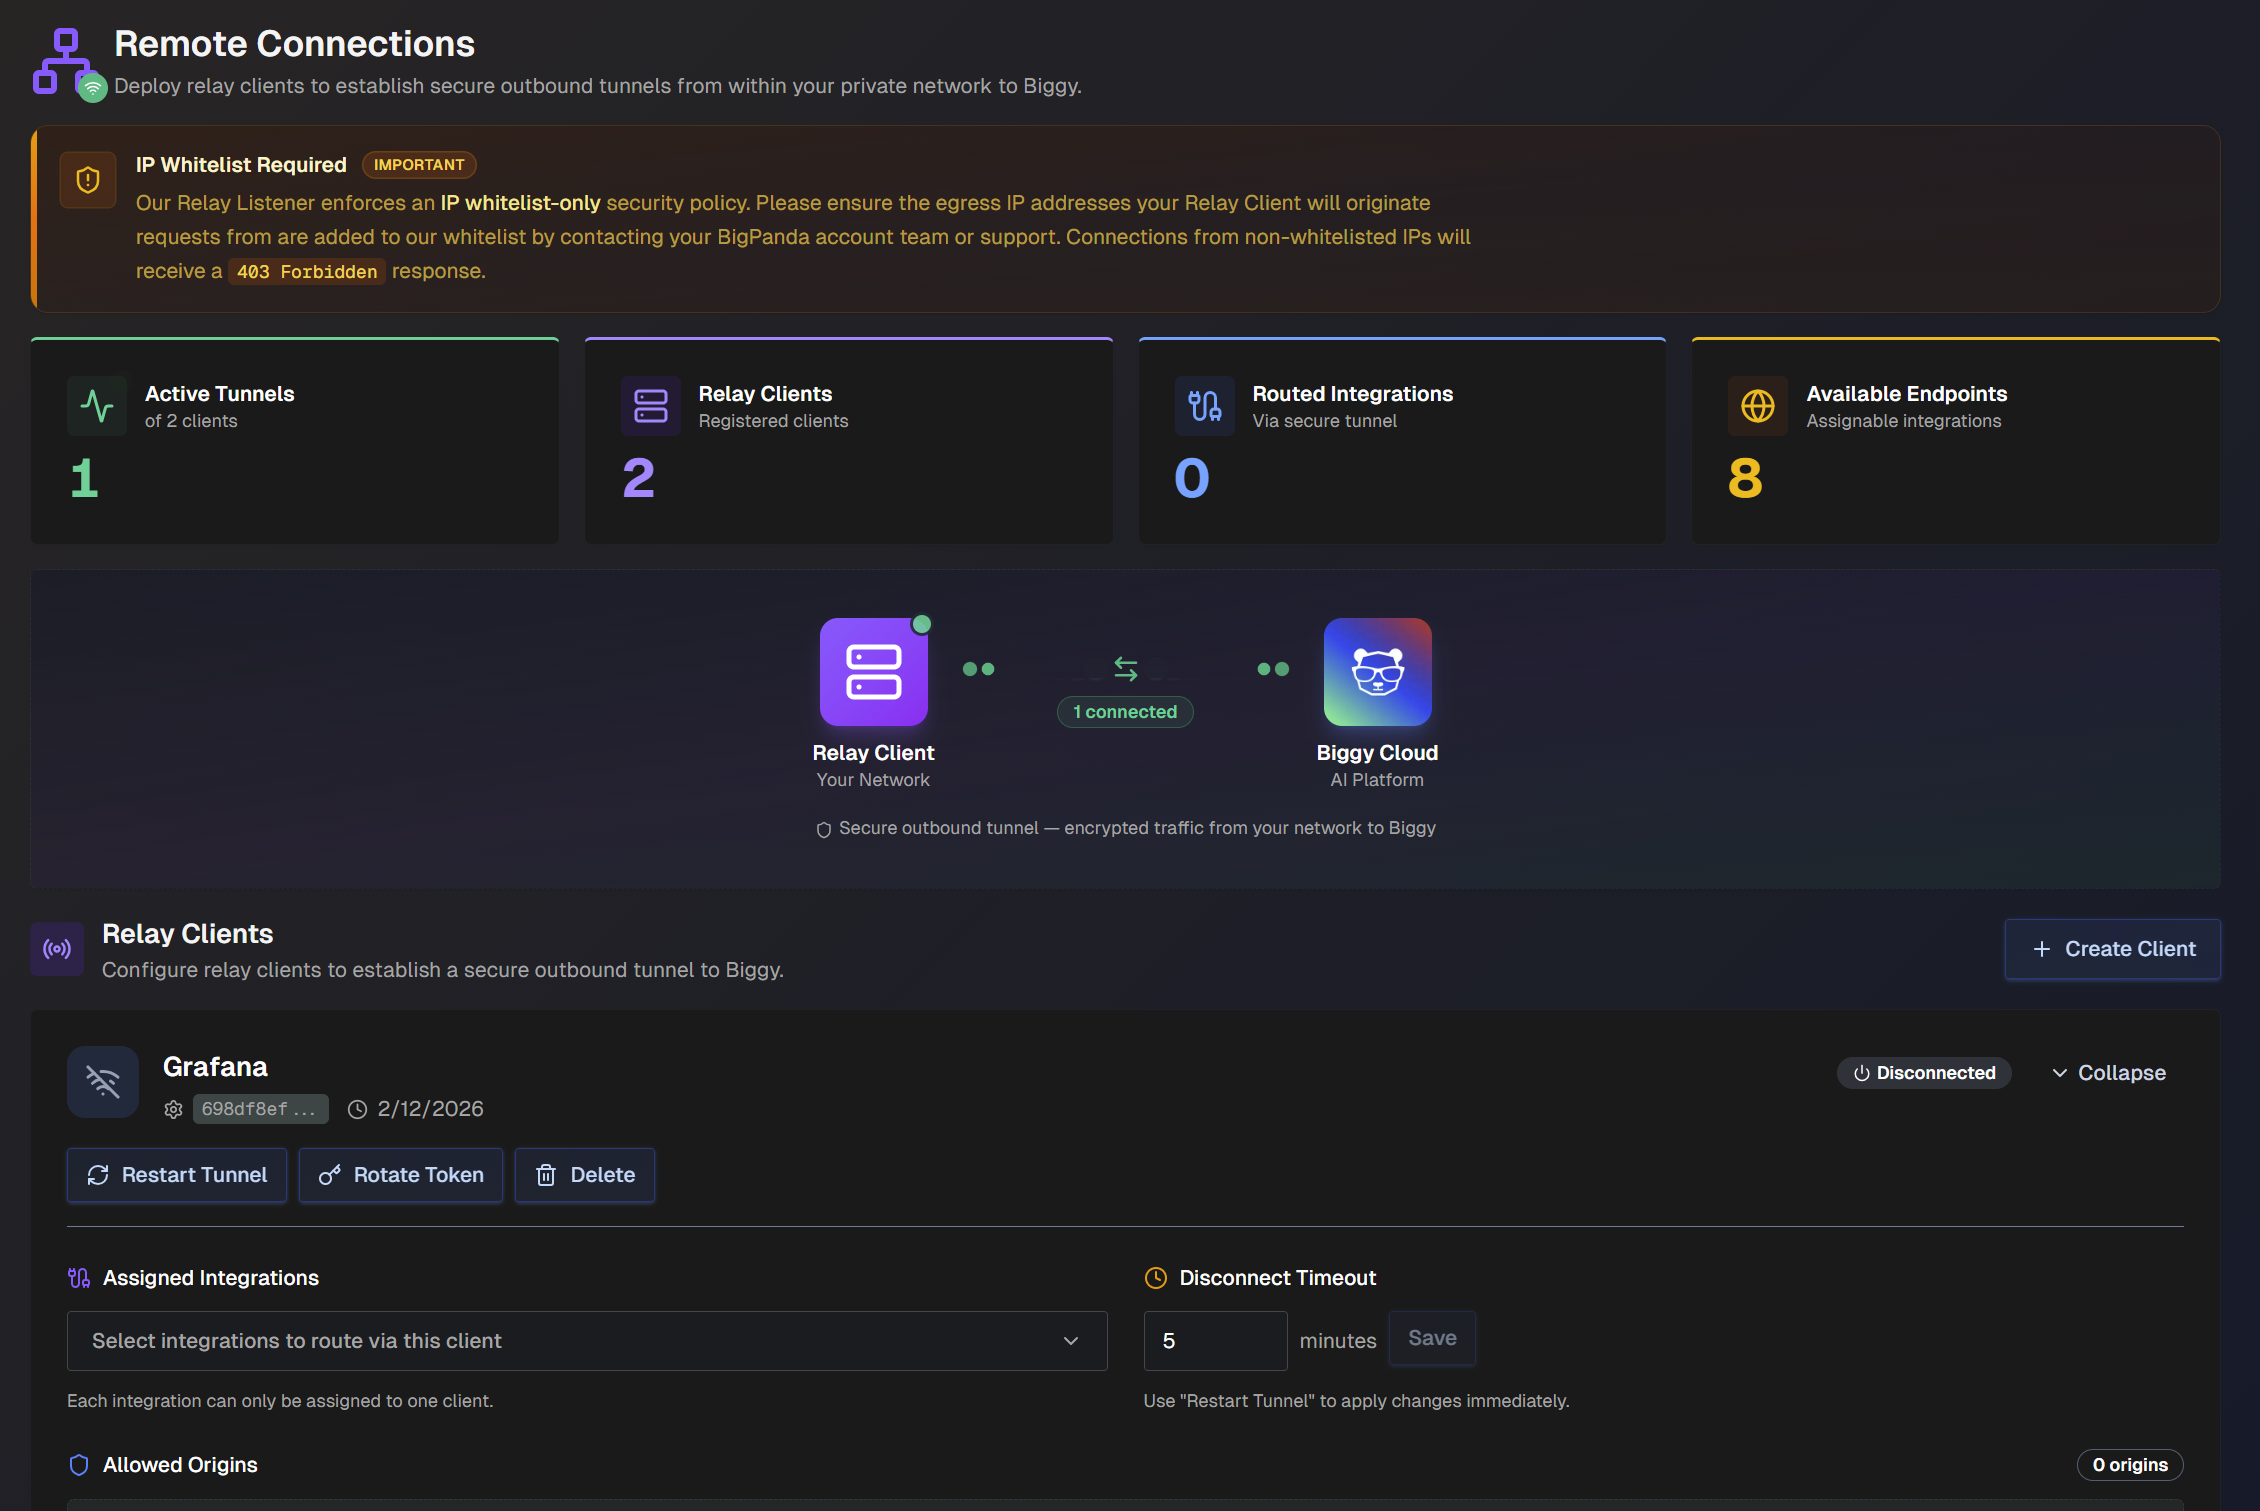Click the Biggy Cloud panda icon
This screenshot has width=2260, height=1511.
pos(1377,671)
